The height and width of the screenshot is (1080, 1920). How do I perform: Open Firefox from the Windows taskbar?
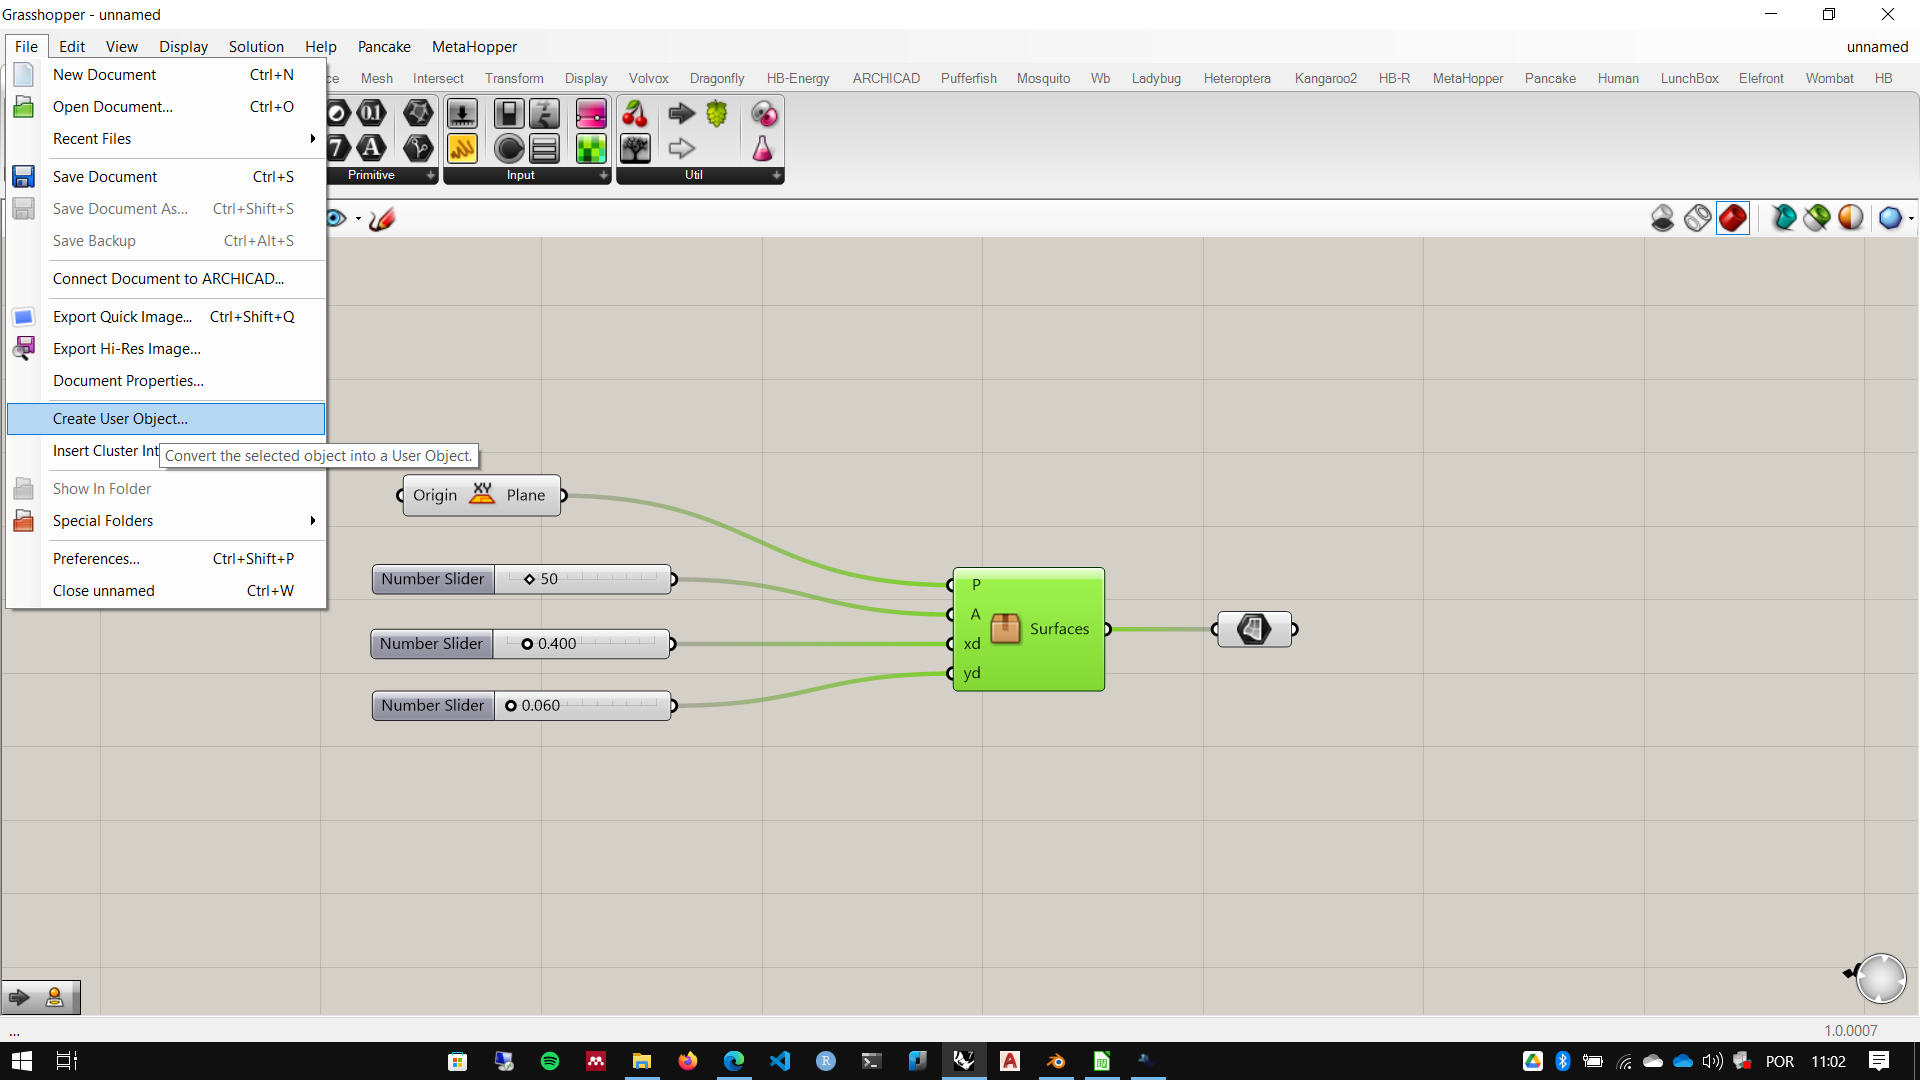coord(688,1061)
